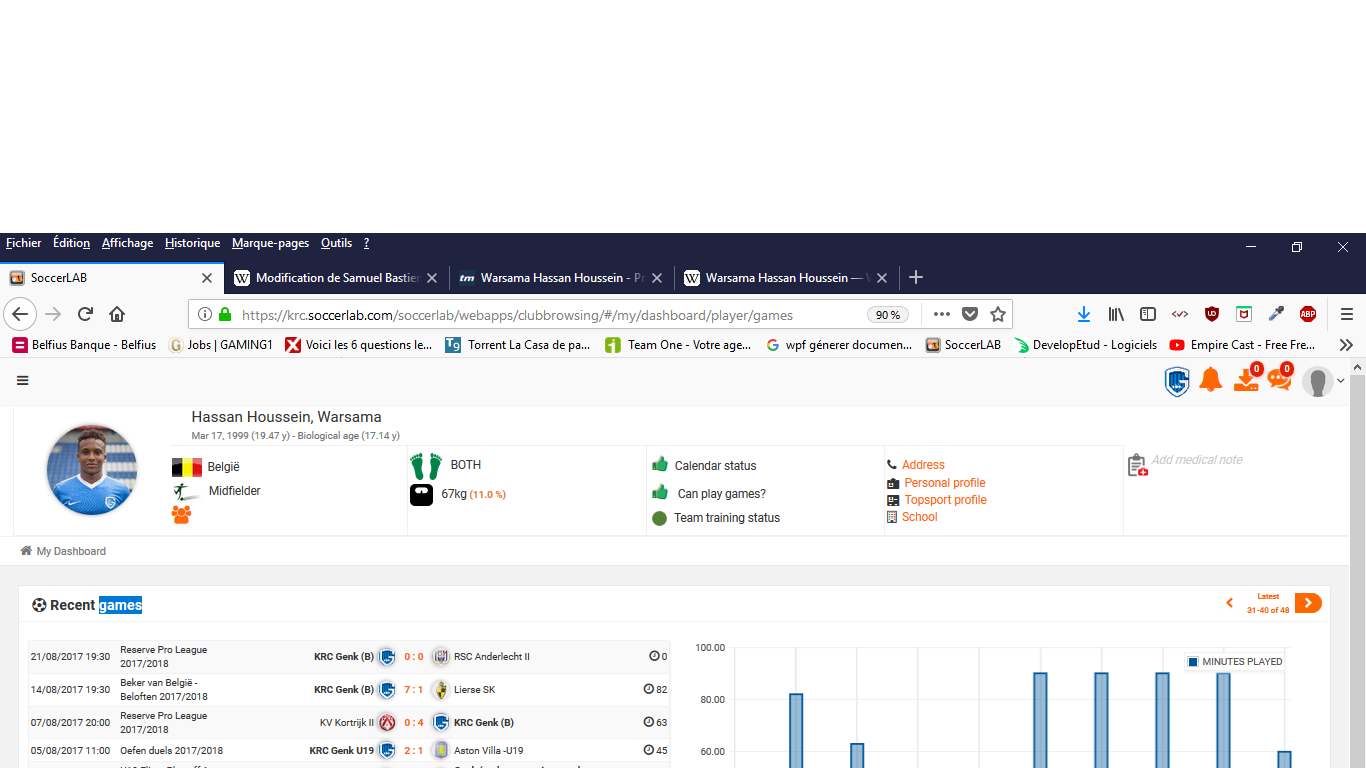Viewport: 1366px width, 768px height.
Task: Open the Historique menu
Action: (x=192, y=243)
